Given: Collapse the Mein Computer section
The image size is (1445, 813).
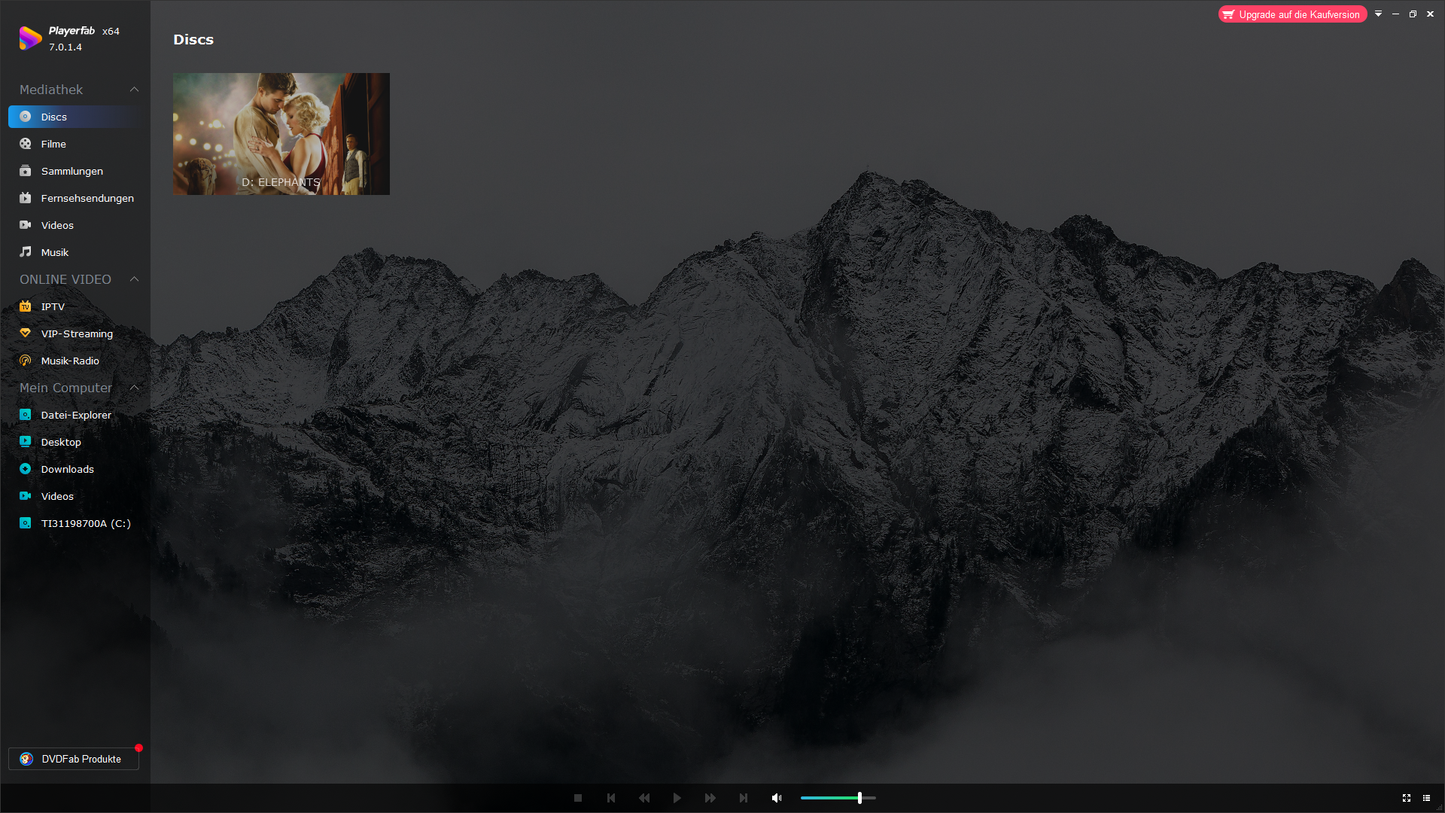Looking at the screenshot, I should click(x=134, y=388).
